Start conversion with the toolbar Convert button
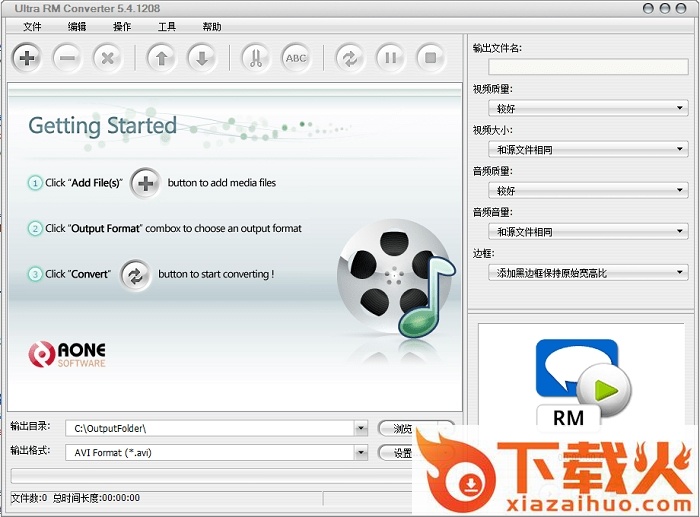 pyautogui.click(x=350, y=58)
